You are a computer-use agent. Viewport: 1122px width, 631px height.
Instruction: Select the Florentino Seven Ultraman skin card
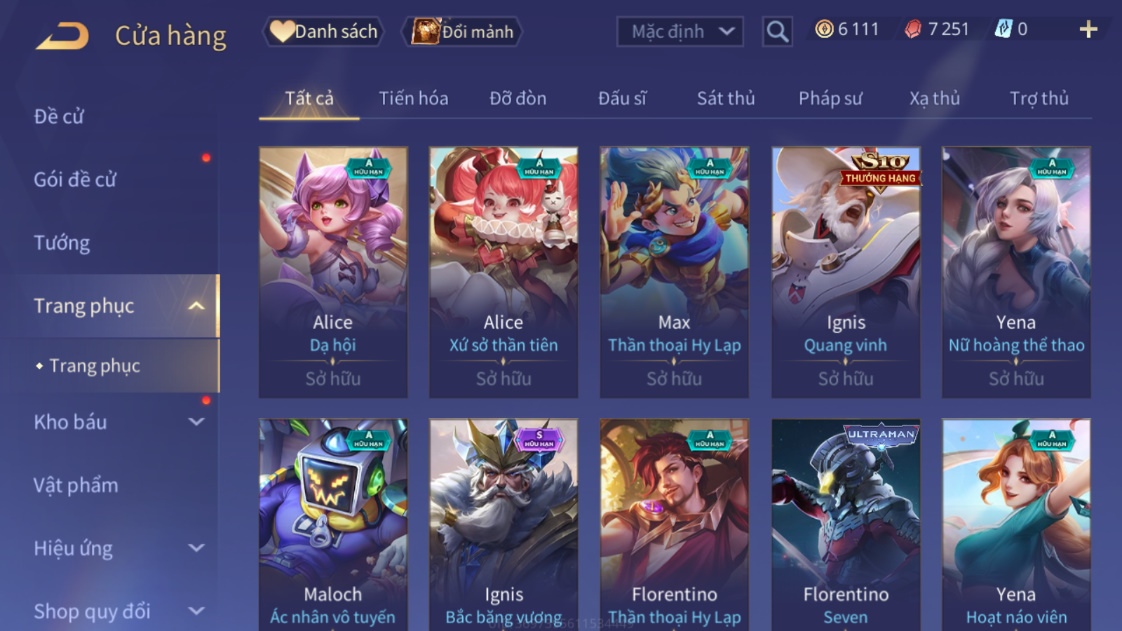(846, 524)
